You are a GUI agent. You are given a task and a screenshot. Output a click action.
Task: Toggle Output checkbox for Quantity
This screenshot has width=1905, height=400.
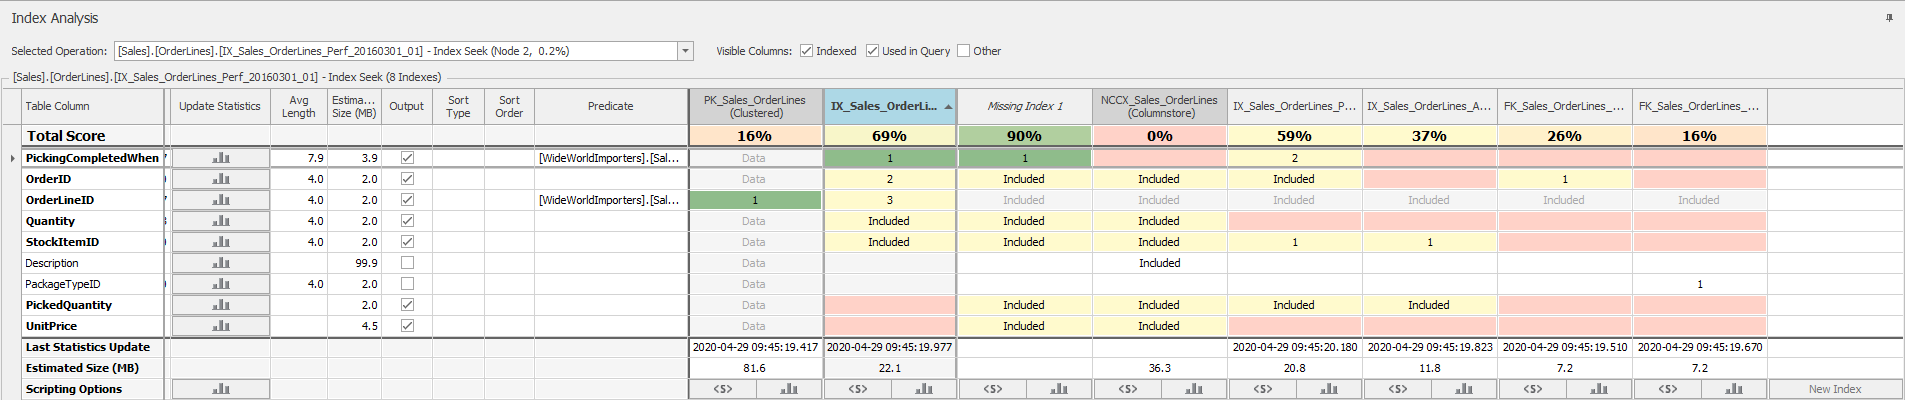tap(407, 221)
